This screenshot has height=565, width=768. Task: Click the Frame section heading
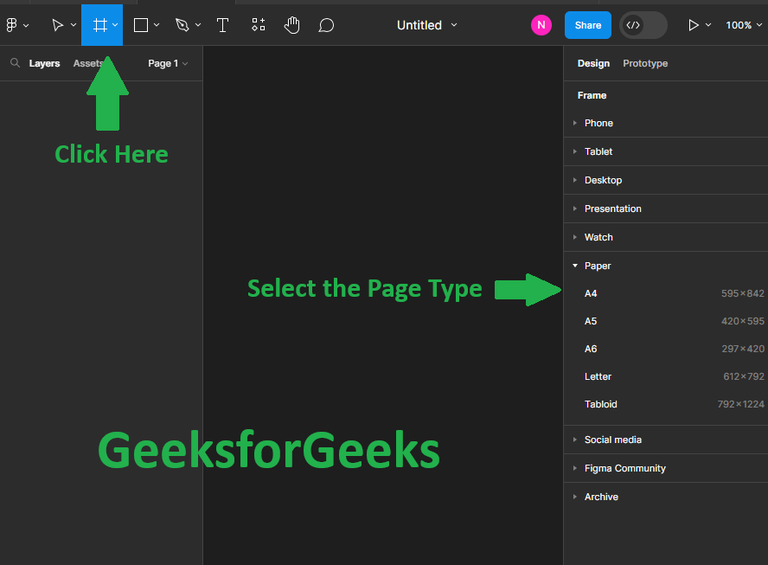click(x=592, y=95)
